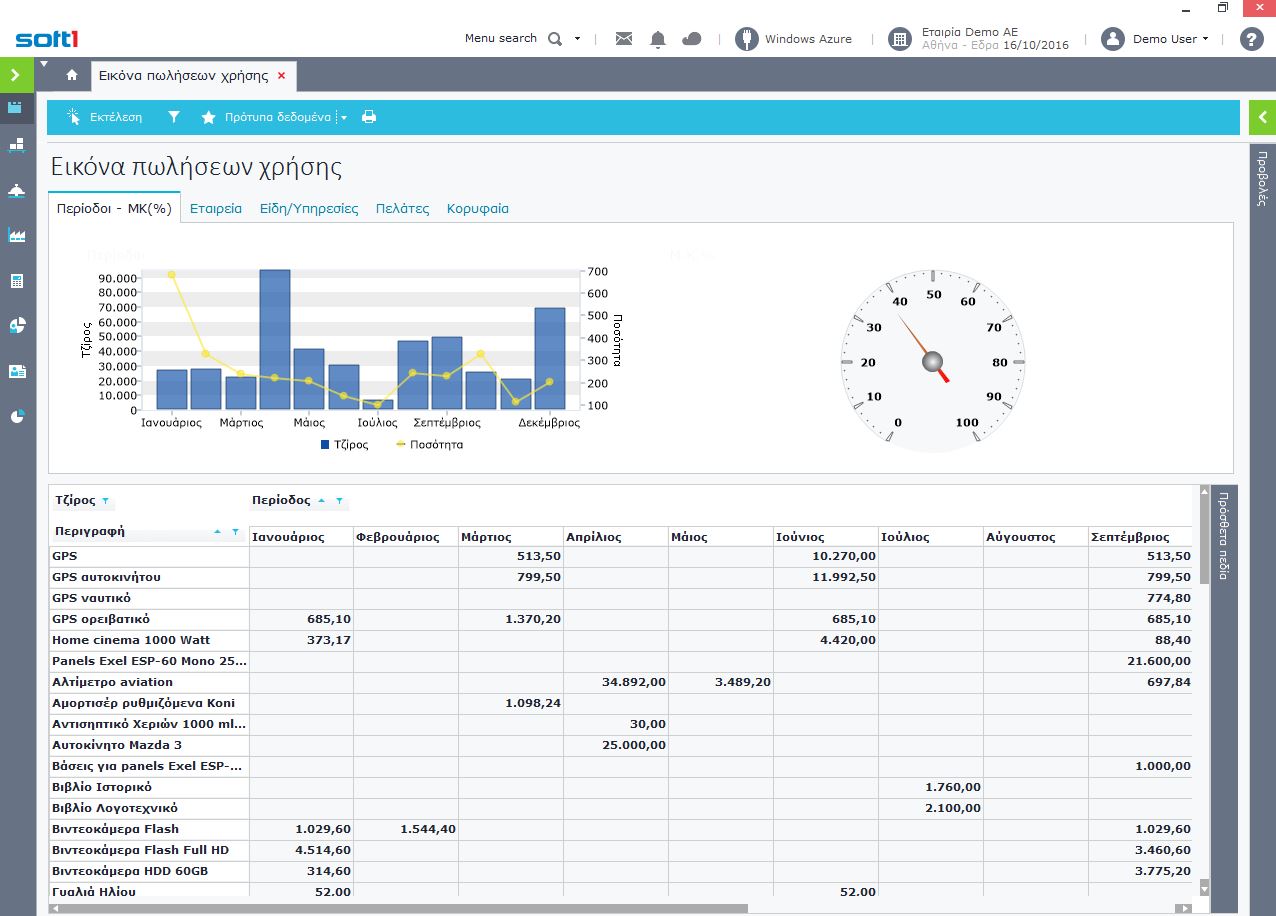Go to the home tab icon
1276x916 pixels.
(x=72, y=75)
